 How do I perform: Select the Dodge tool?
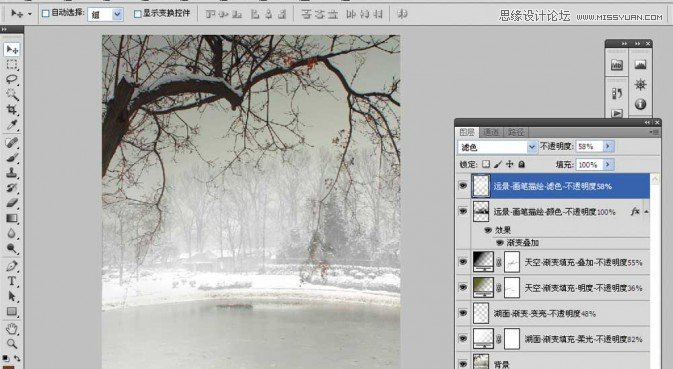click(12, 248)
